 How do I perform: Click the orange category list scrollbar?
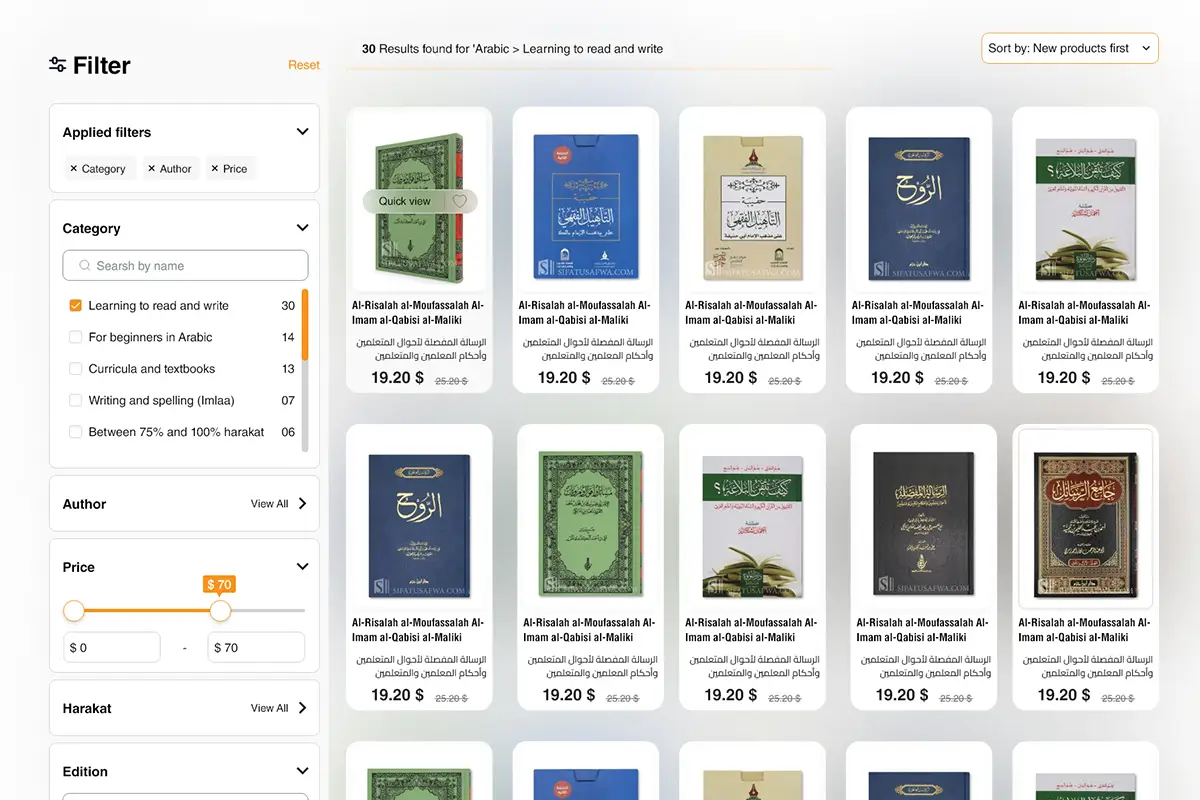(x=305, y=324)
